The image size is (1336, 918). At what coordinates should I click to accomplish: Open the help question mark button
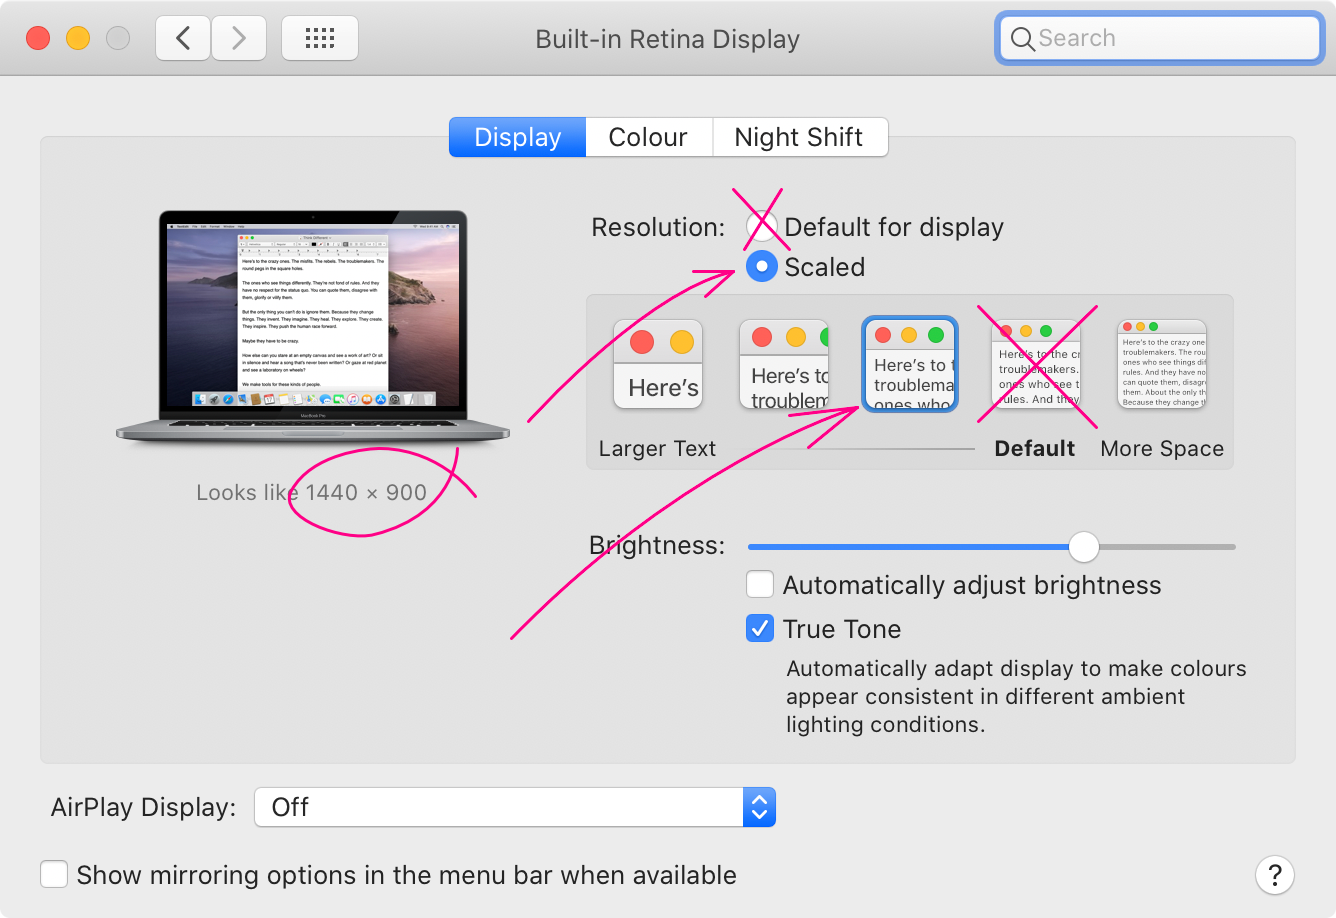1275,876
